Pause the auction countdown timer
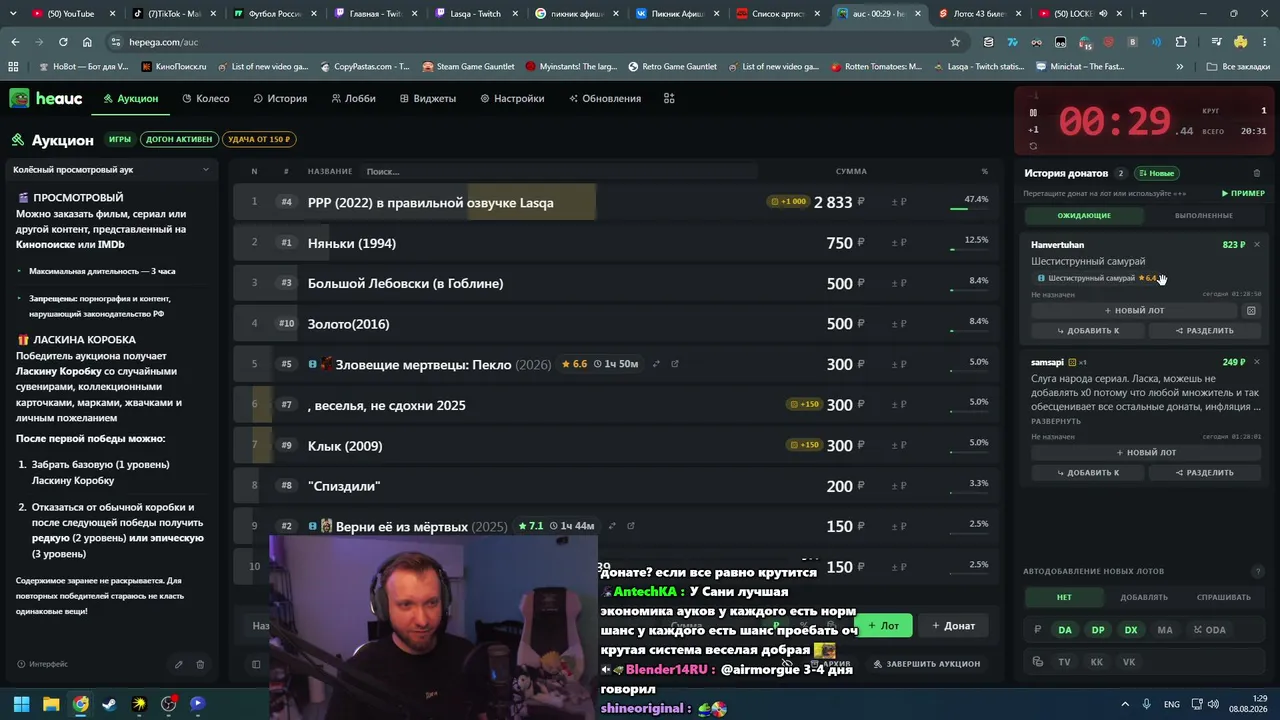1280x720 pixels. (1033, 112)
